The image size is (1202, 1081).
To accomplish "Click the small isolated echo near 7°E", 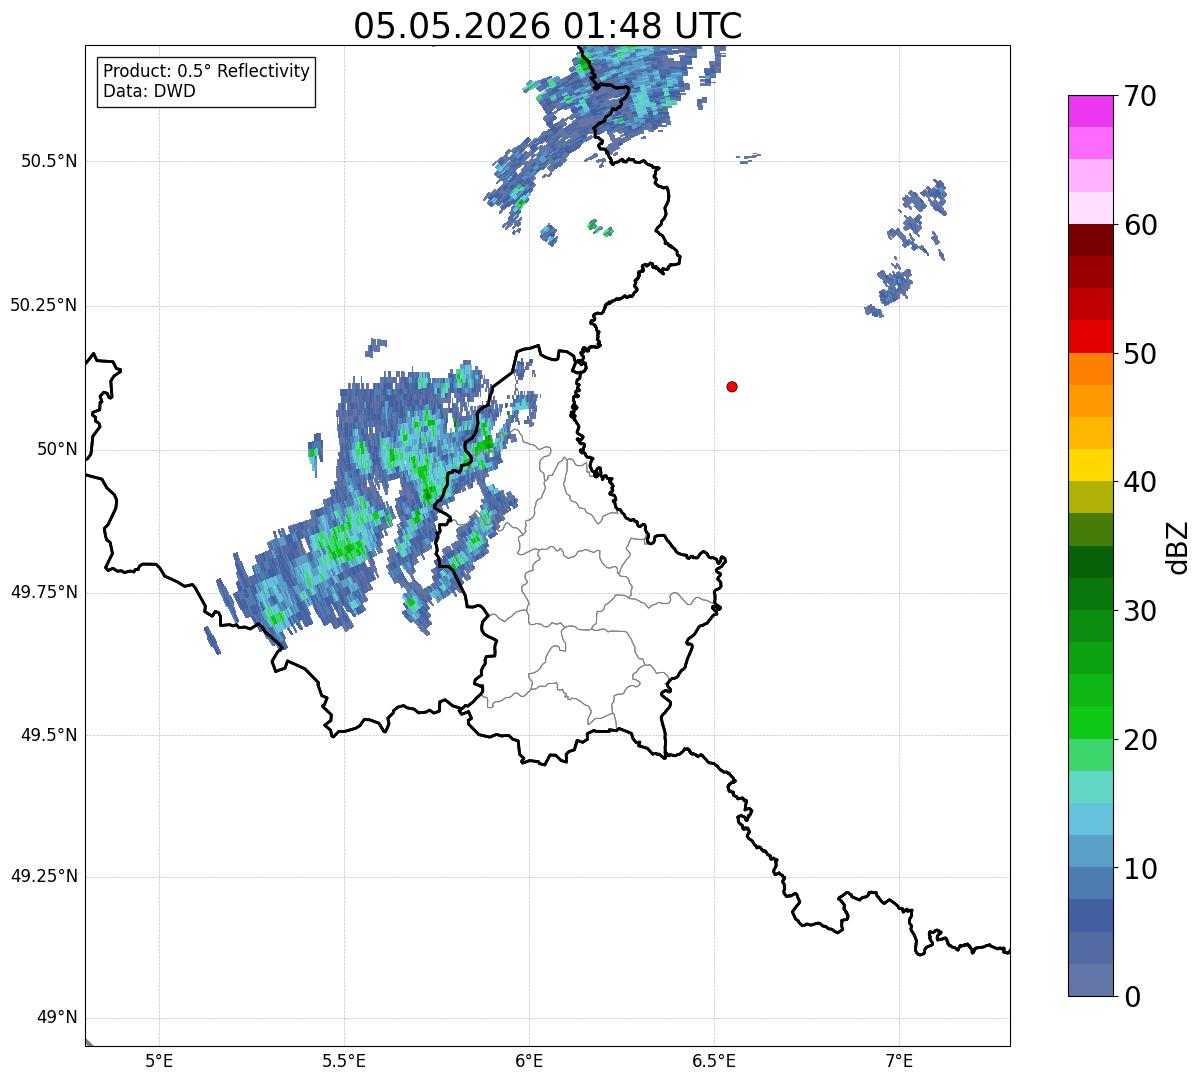I will click(x=905, y=250).
